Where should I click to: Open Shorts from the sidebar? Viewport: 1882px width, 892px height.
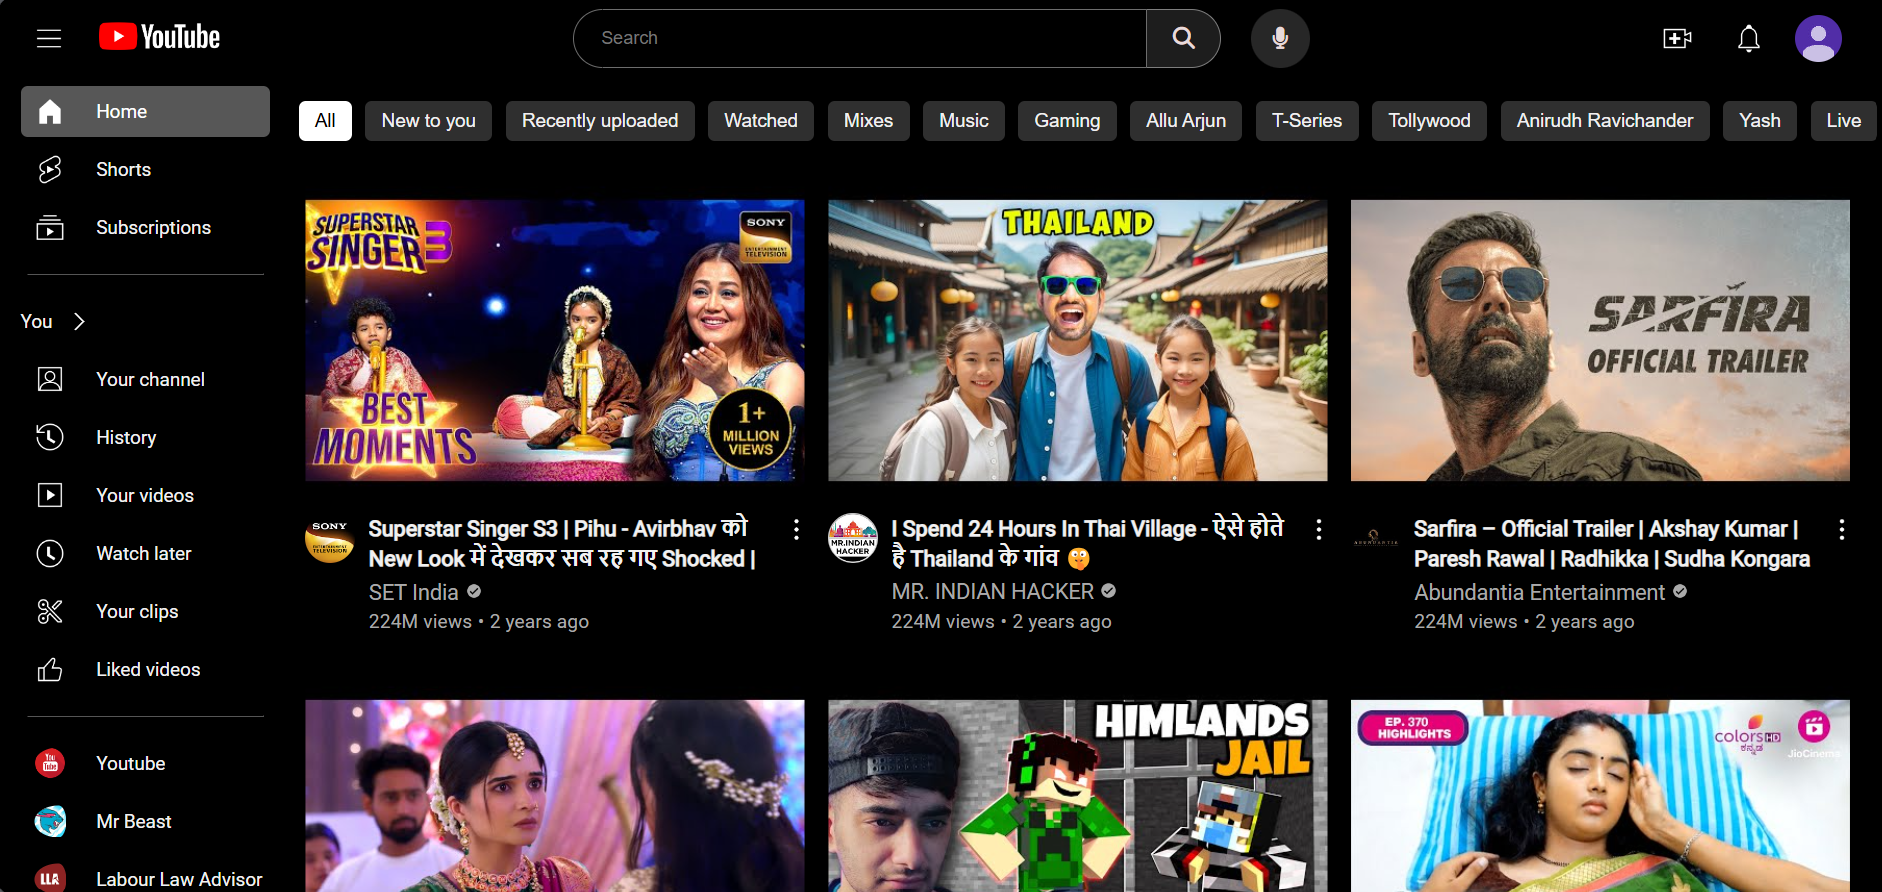(x=123, y=170)
